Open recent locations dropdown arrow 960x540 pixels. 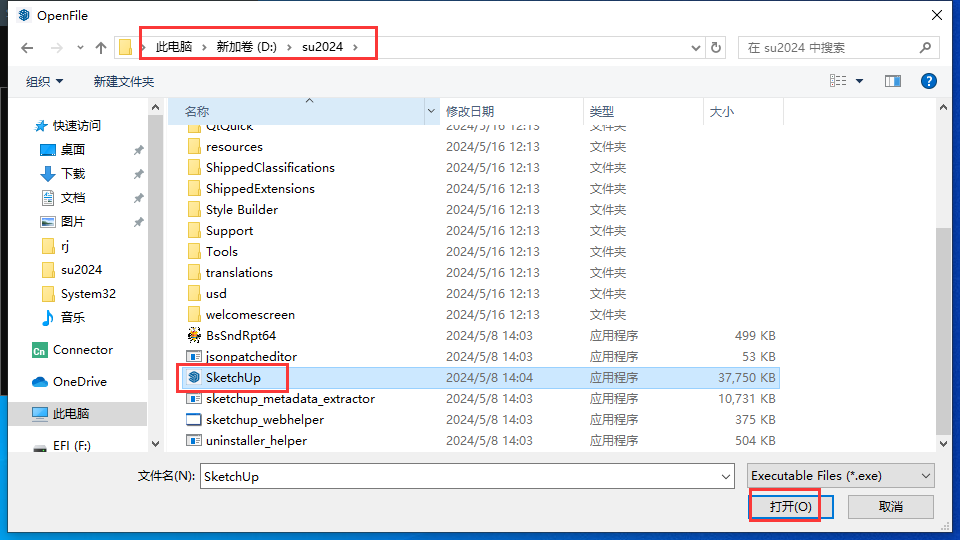tap(80, 48)
